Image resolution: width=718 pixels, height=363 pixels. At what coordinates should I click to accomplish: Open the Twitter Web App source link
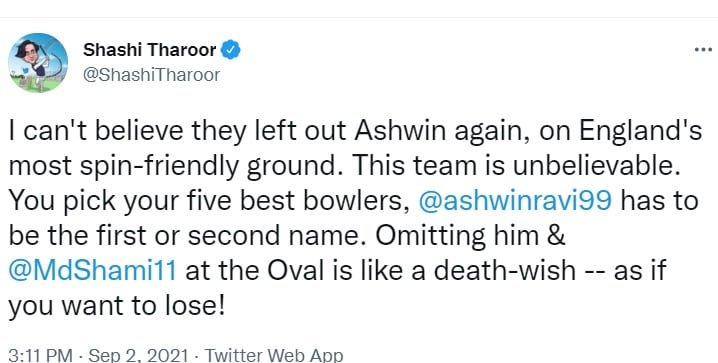pyautogui.click(x=273, y=355)
